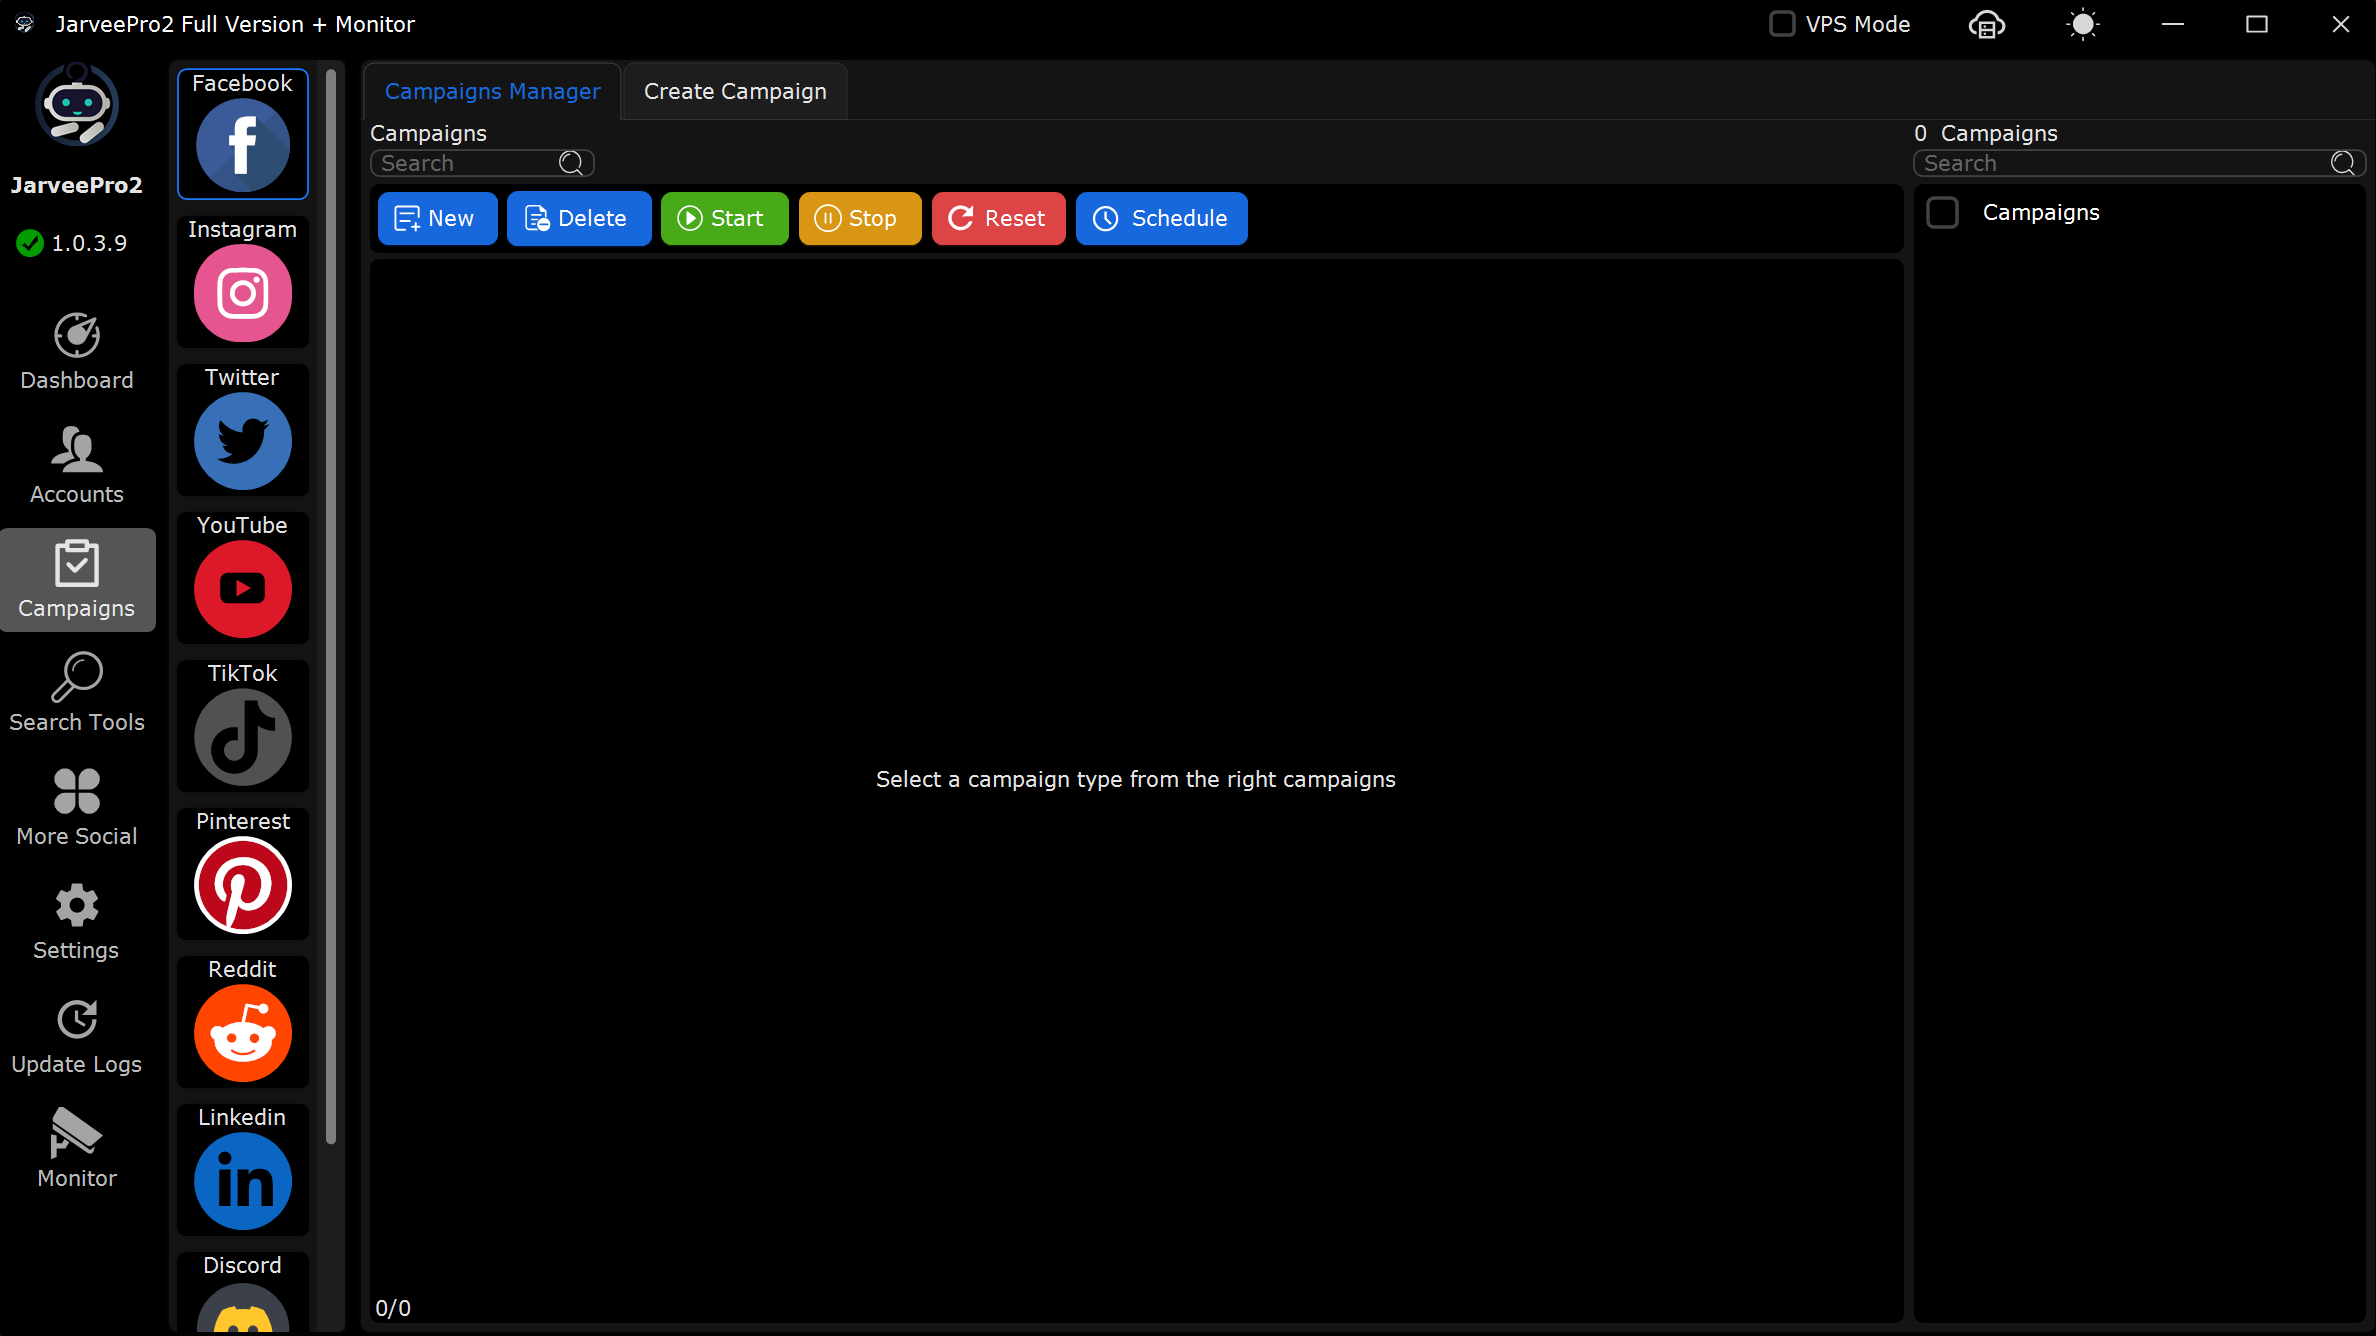Select the TikTok platform icon

243,726
